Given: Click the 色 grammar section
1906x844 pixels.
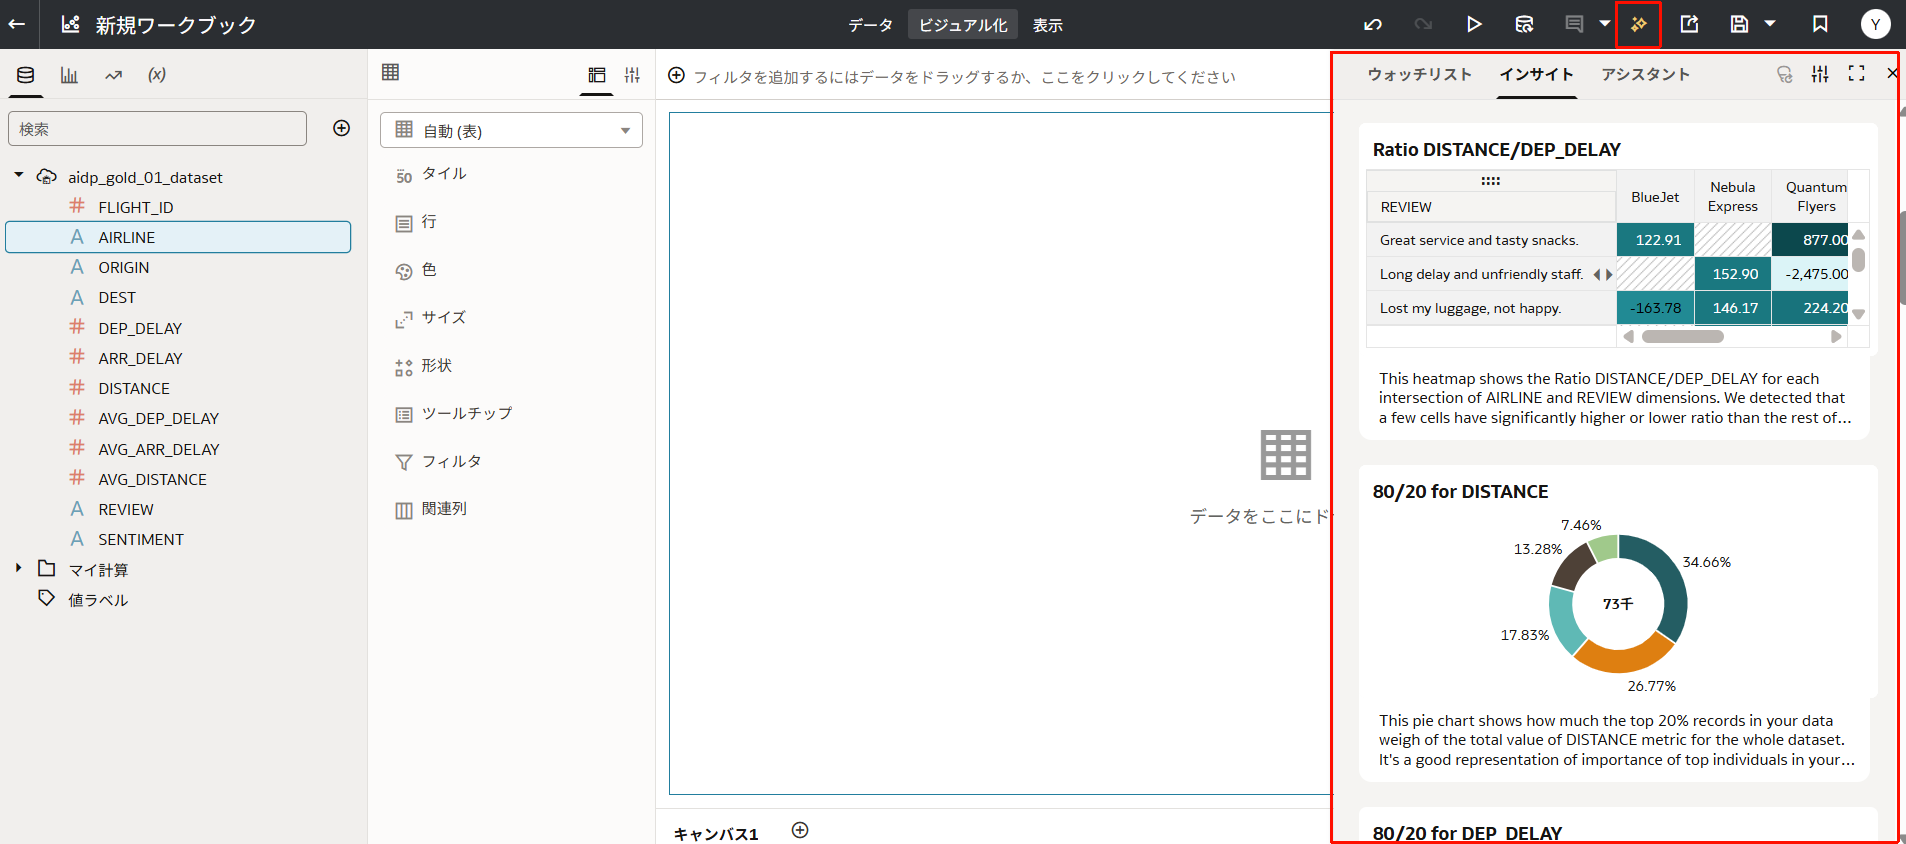Looking at the screenshot, I should click(429, 269).
